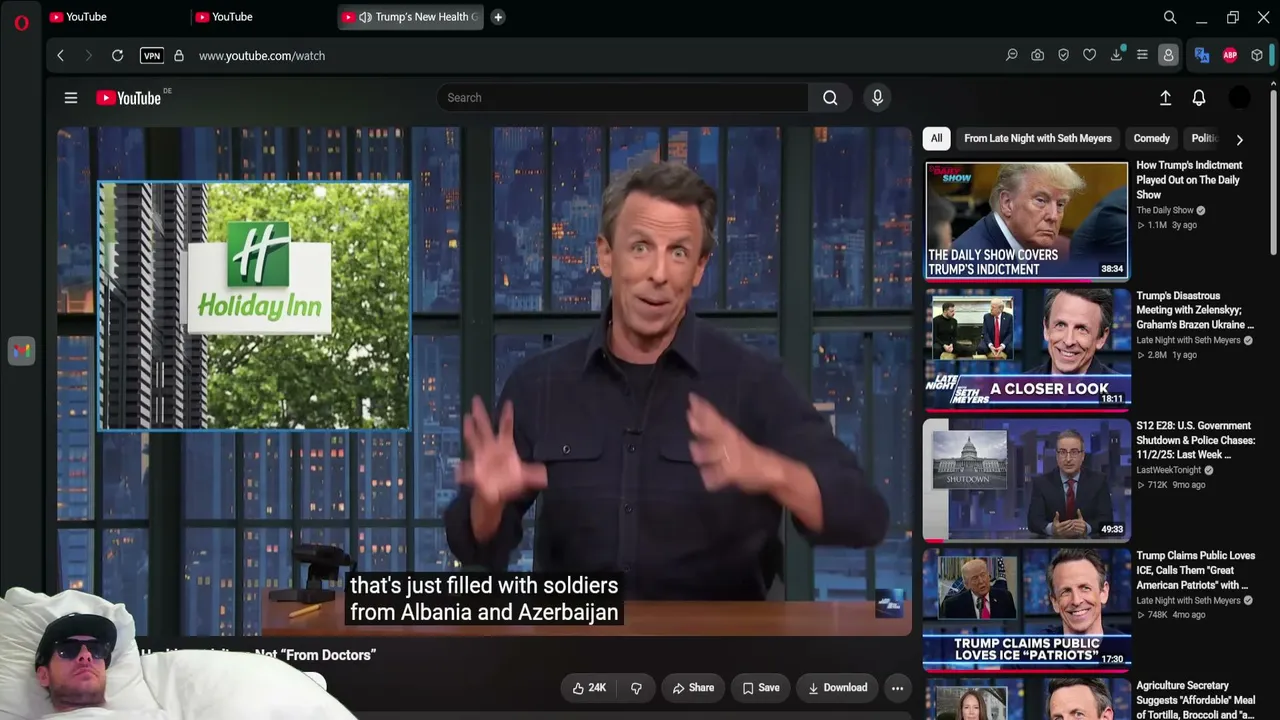Save the video to a playlist
The image size is (1280, 720).
[x=760, y=688]
